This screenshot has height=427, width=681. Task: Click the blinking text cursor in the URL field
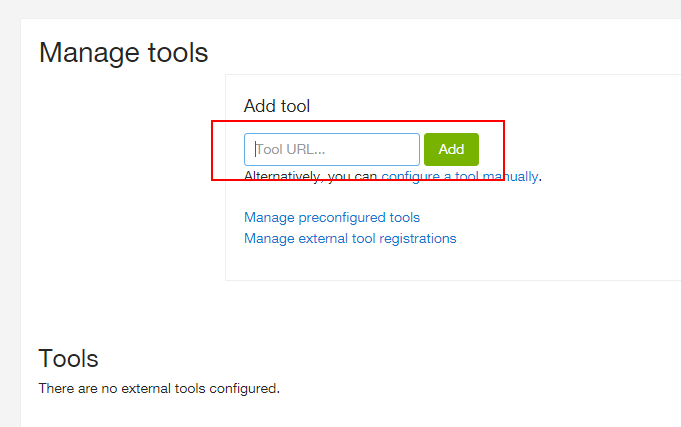click(256, 149)
